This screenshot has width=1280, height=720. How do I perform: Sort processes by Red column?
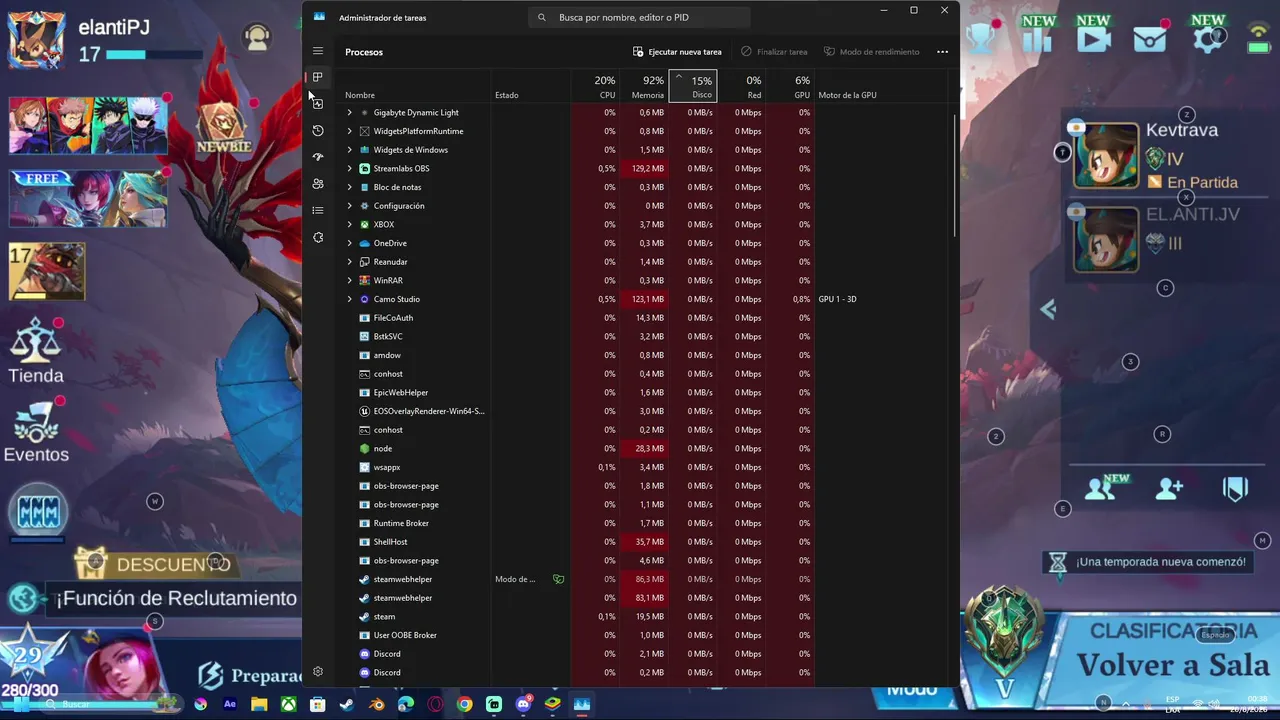(742, 86)
